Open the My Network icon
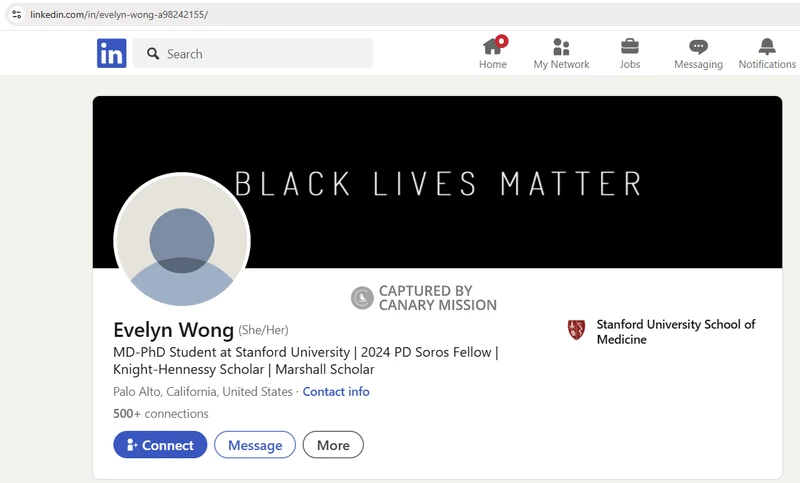 tap(561, 46)
